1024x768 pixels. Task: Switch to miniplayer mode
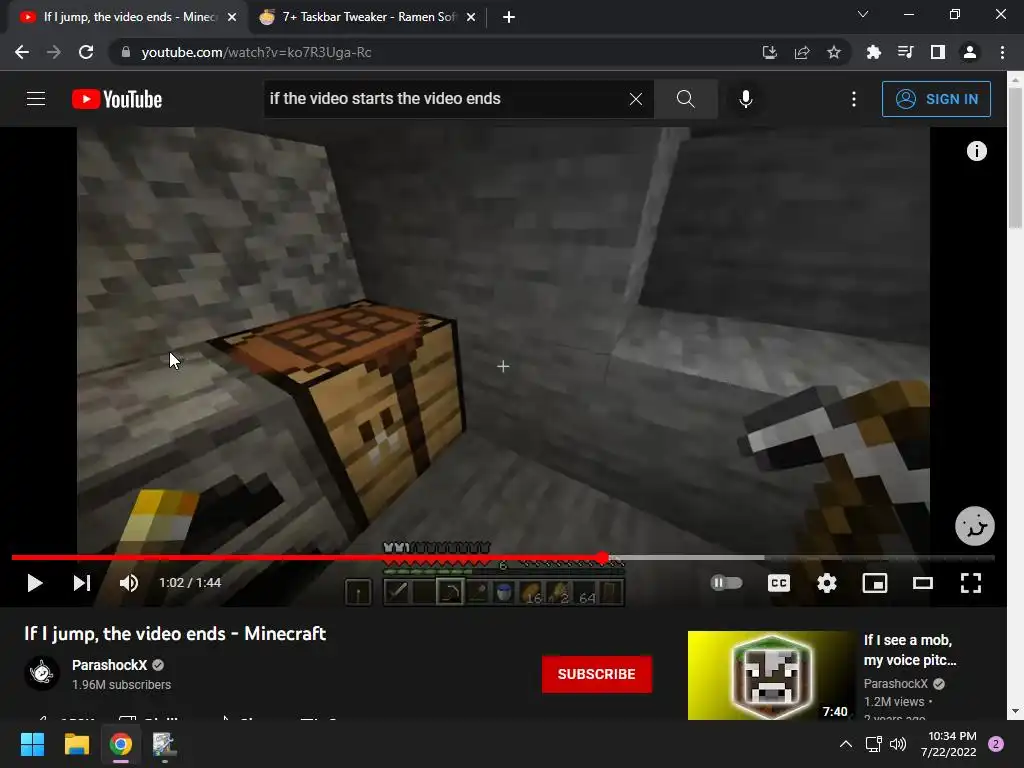[x=874, y=583]
